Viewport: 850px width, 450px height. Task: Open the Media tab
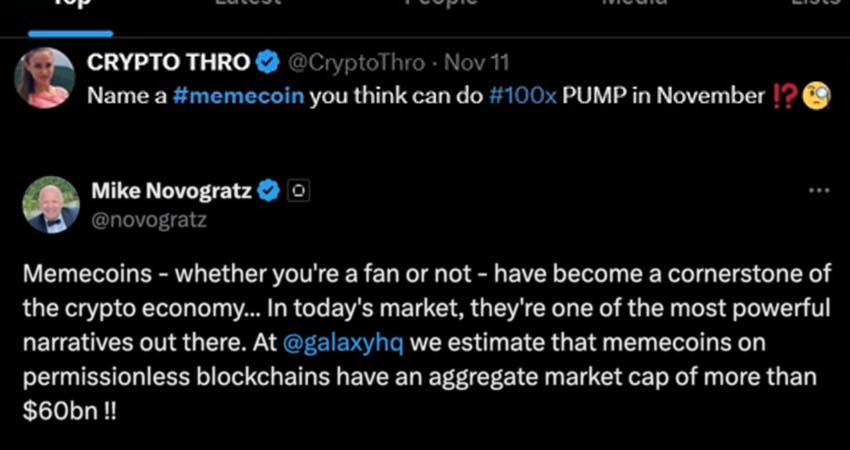[x=634, y=4]
